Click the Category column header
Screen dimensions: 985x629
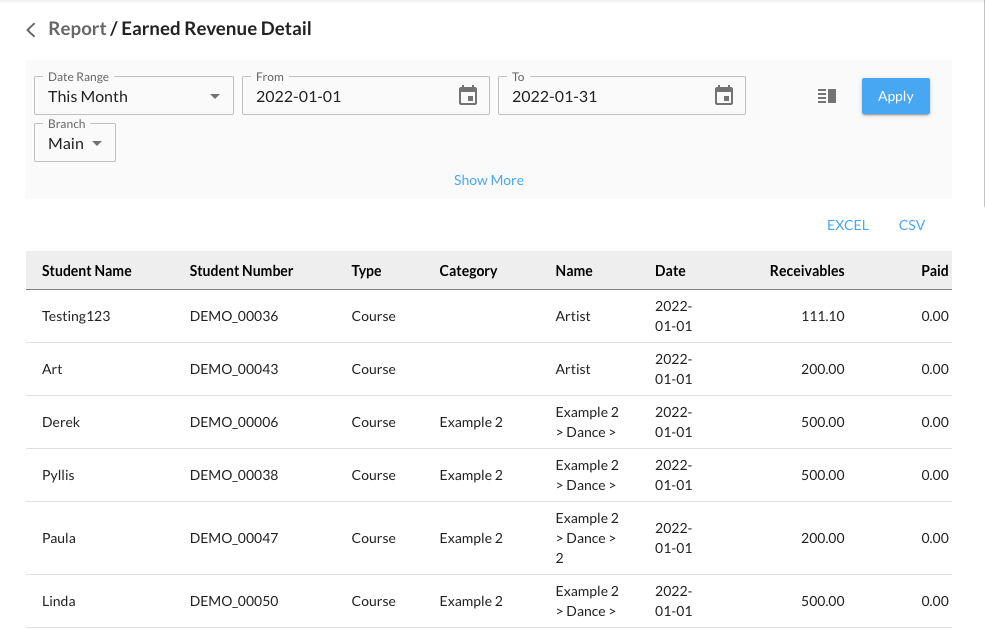(467, 271)
